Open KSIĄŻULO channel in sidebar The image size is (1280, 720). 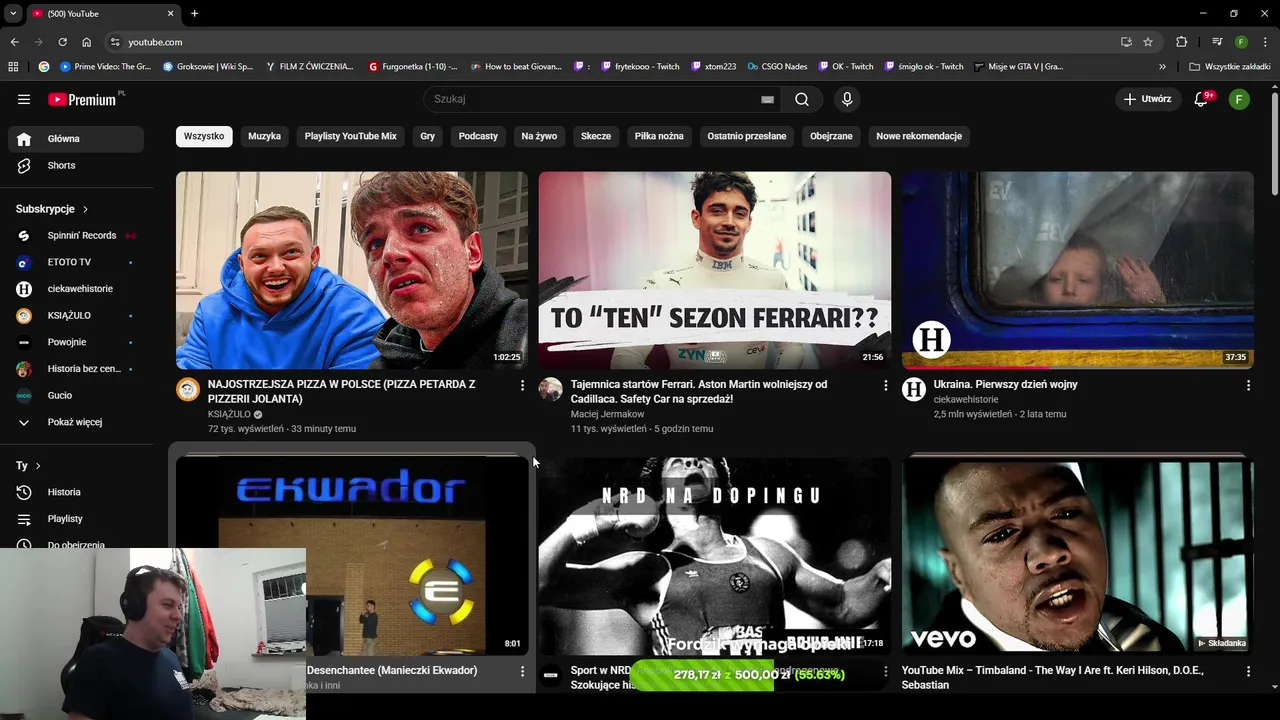[76, 315]
